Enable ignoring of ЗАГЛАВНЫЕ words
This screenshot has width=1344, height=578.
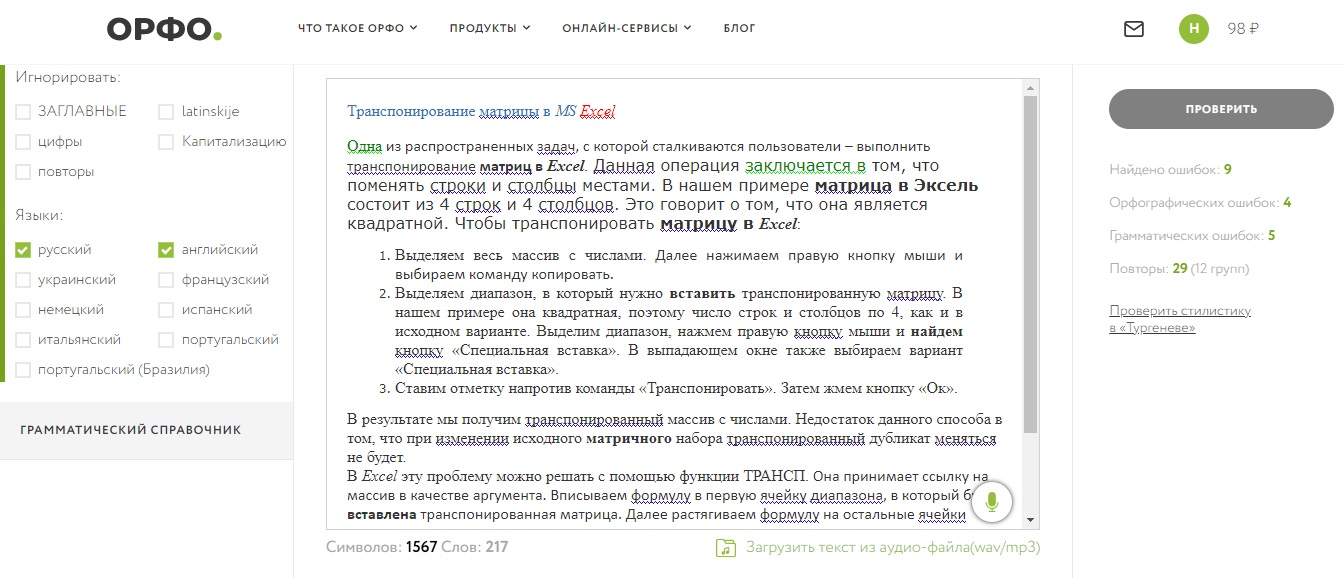pyautogui.click(x=21, y=111)
